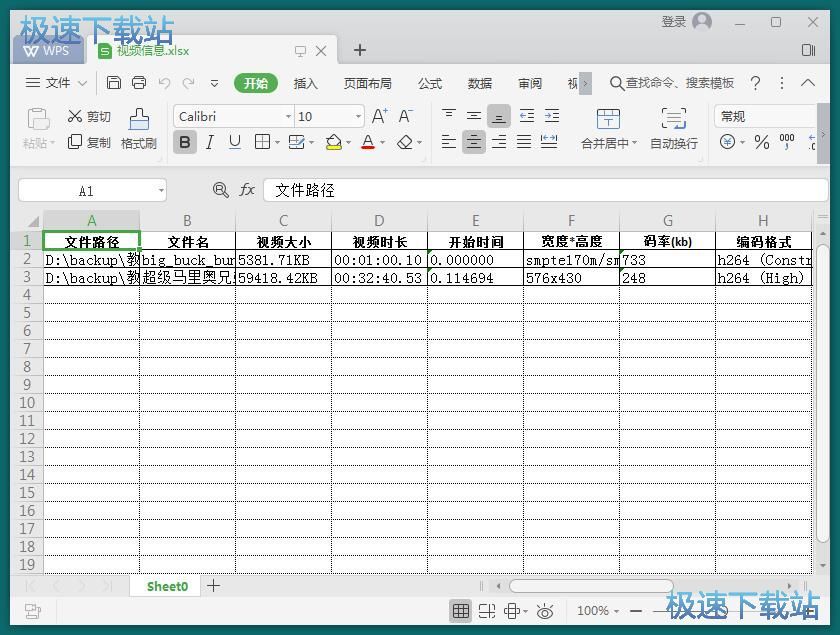Image resolution: width=840 pixels, height=635 pixels.
Task: Expand the Name Box A1 dropdown arrow
Action: 161,191
